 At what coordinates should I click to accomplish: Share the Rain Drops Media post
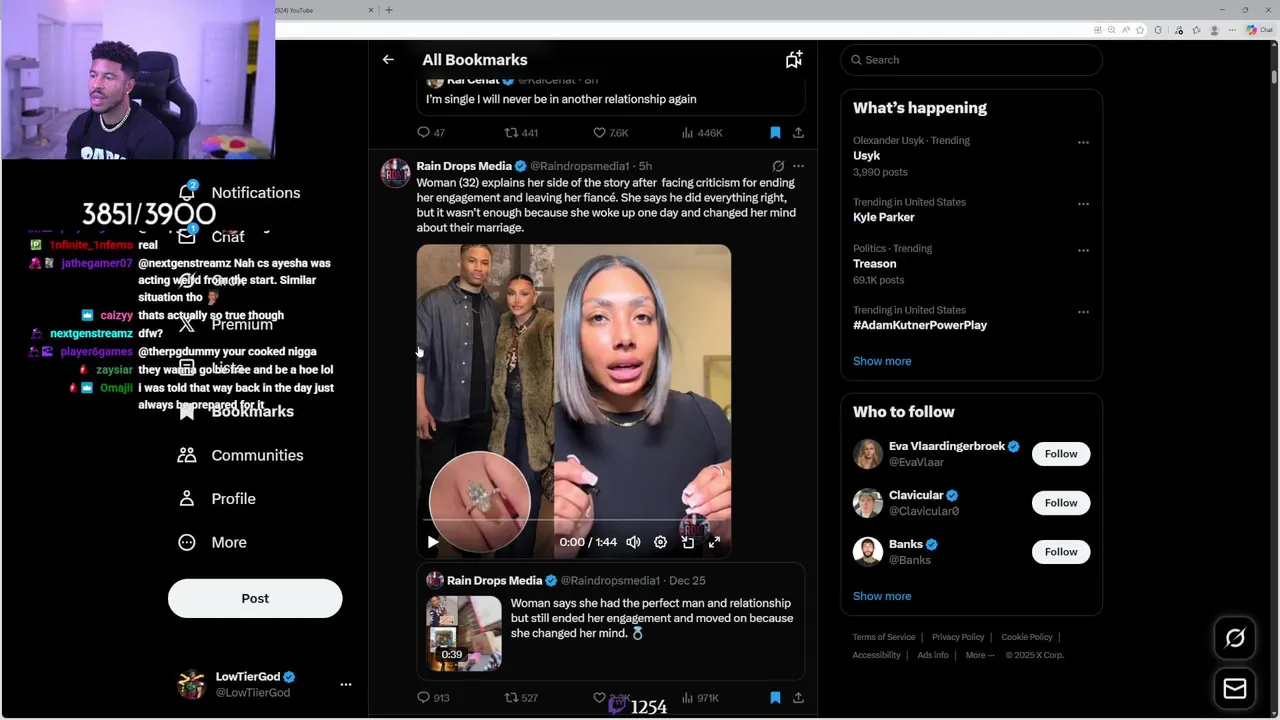click(798, 698)
